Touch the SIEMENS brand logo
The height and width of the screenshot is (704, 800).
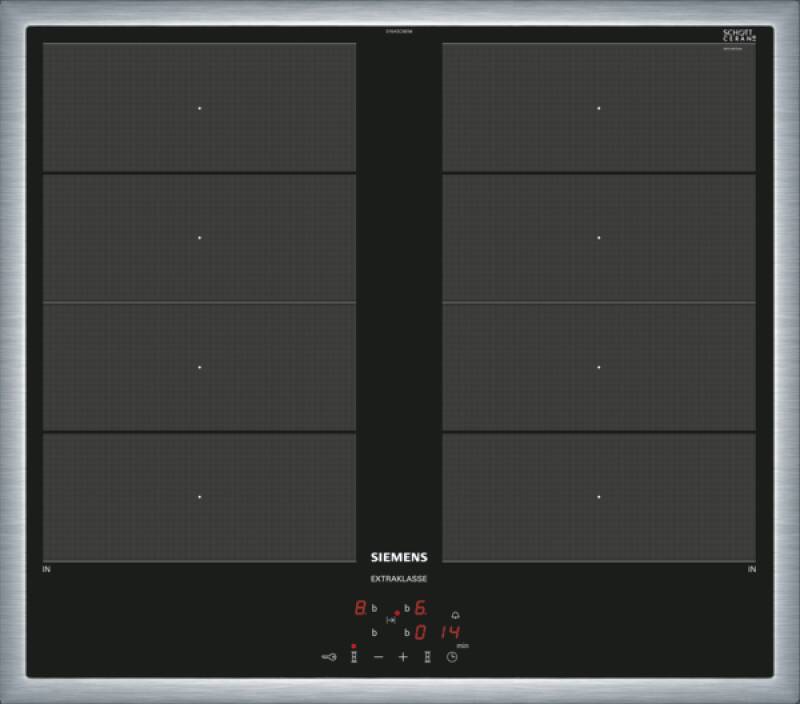tap(399, 557)
